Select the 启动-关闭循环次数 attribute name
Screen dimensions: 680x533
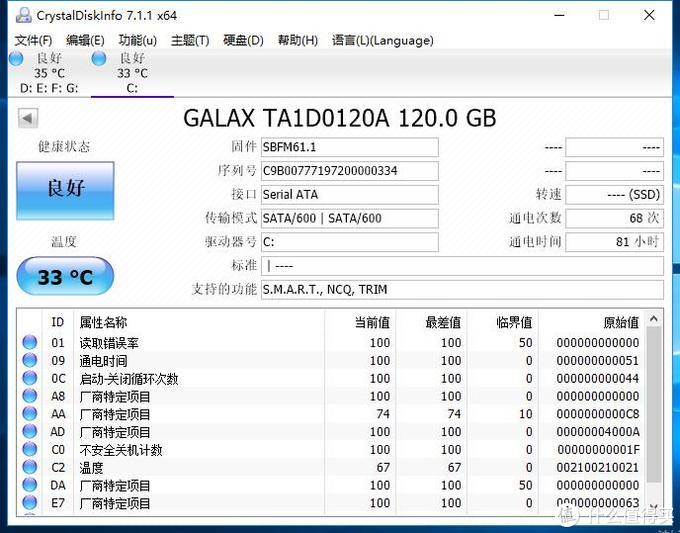129,379
